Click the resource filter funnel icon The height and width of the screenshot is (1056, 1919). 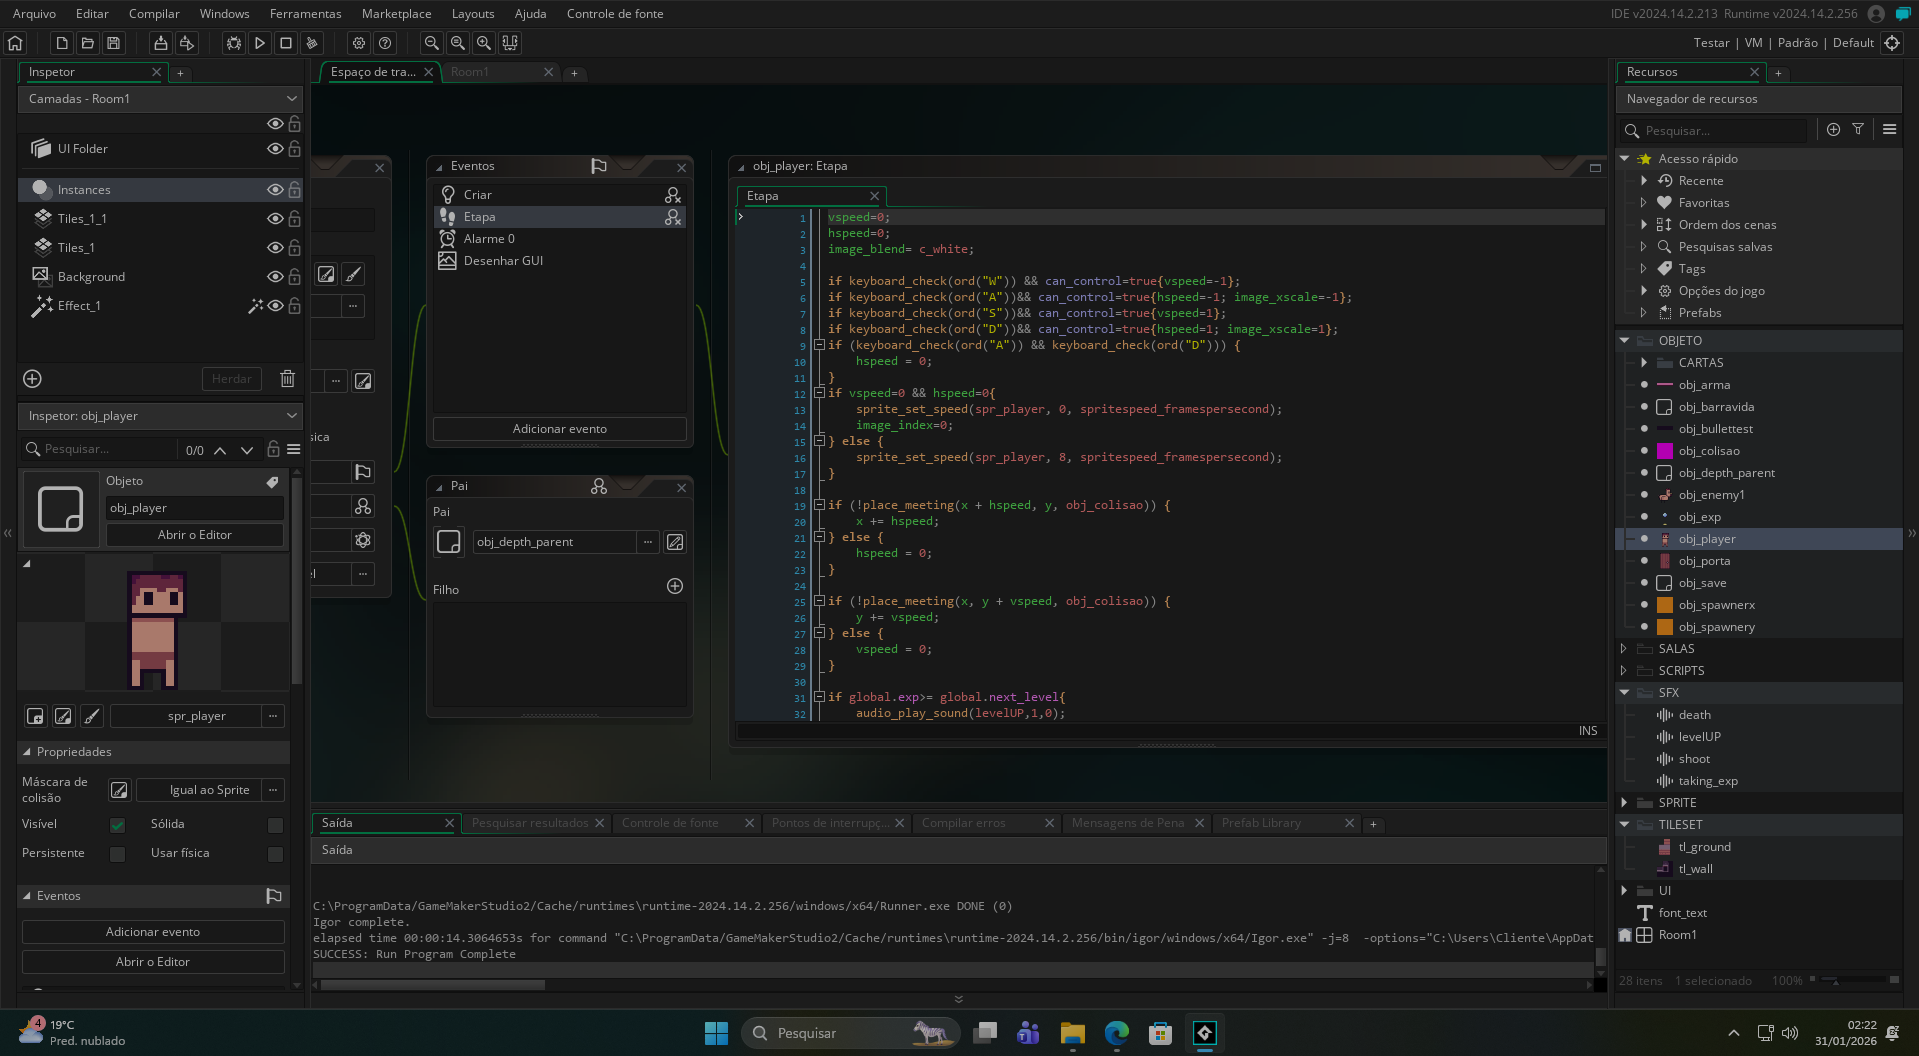pyautogui.click(x=1858, y=129)
